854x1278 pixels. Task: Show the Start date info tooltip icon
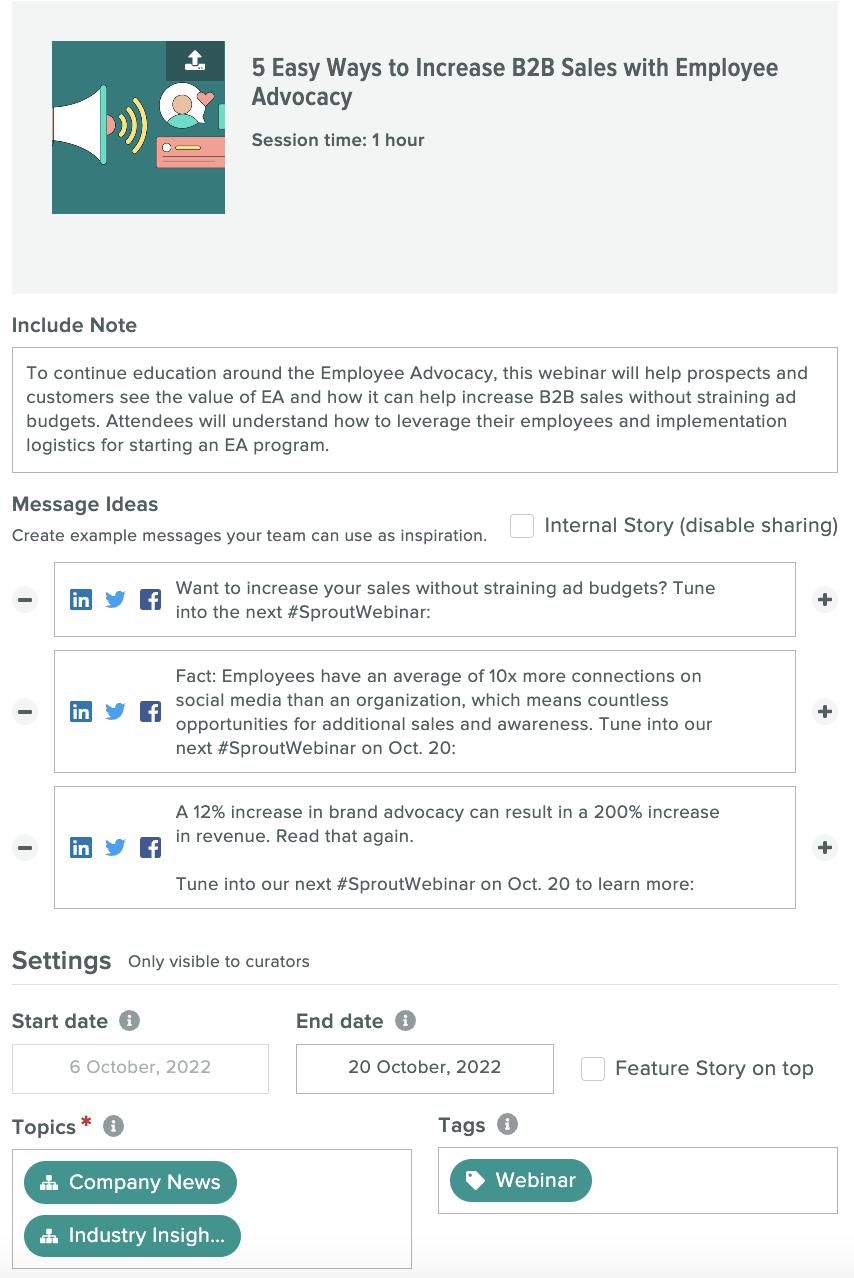coord(129,1021)
